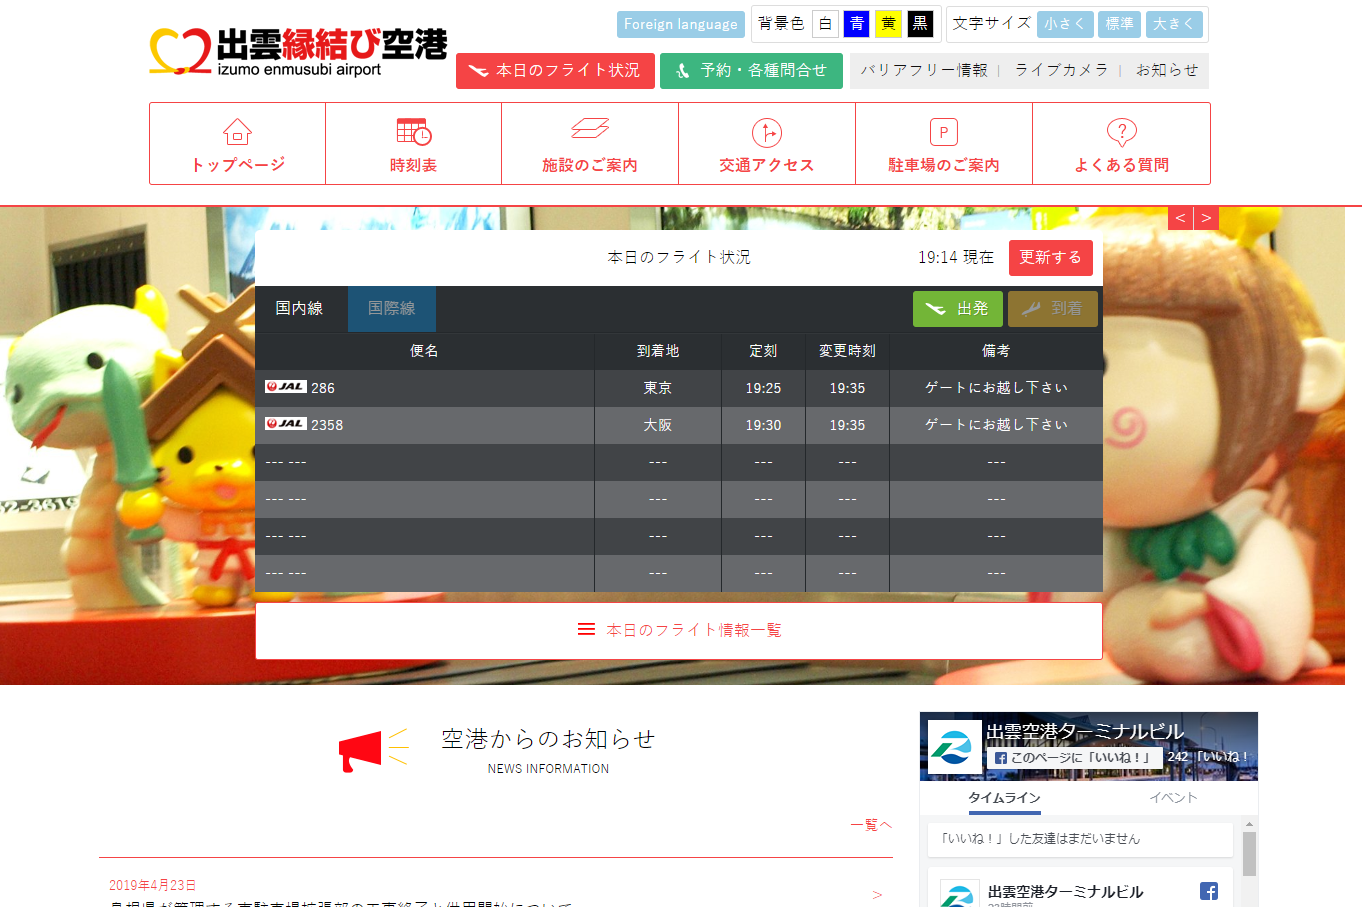1362x907 pixels.
Task: Click news date 2019年4月23日
Action: 152,885
